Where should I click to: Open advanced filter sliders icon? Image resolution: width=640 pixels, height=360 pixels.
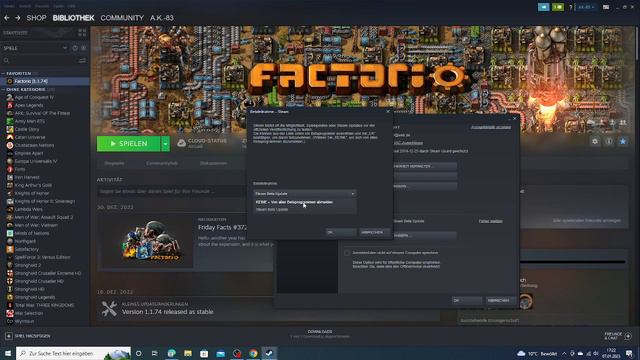pyautogui.click(x=82, y=60)
